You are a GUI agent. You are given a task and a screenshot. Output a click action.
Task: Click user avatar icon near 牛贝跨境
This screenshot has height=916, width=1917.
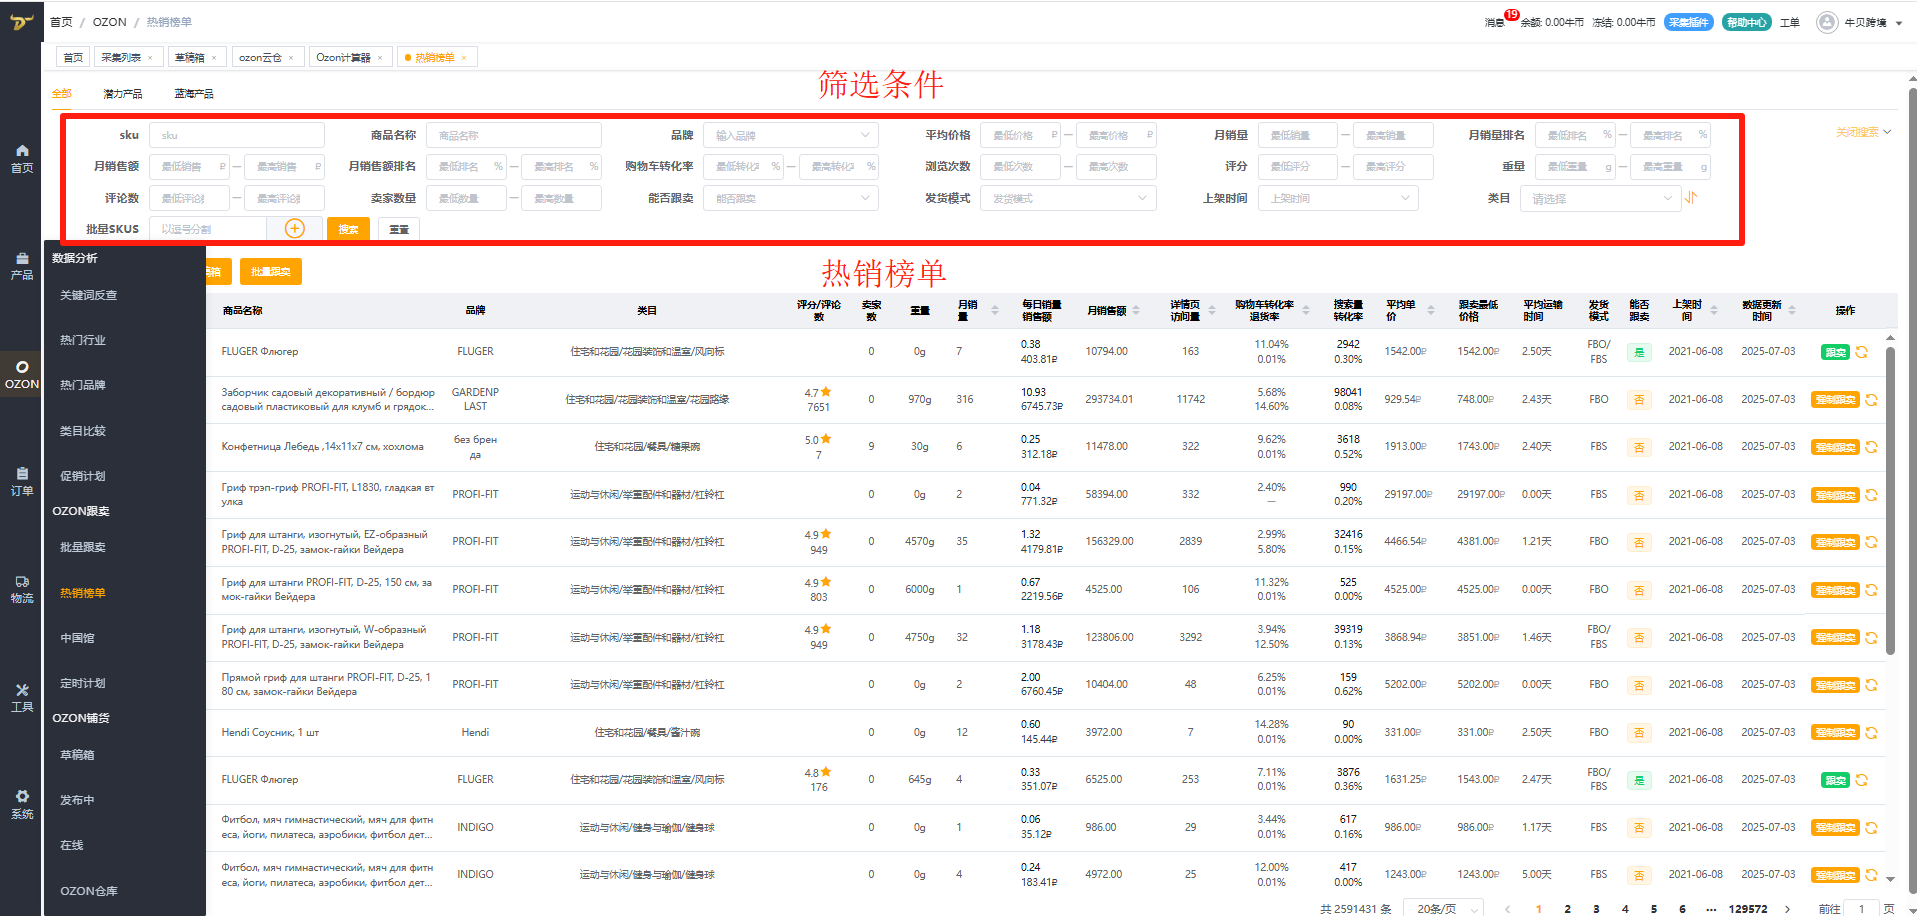coord(1827,22)
